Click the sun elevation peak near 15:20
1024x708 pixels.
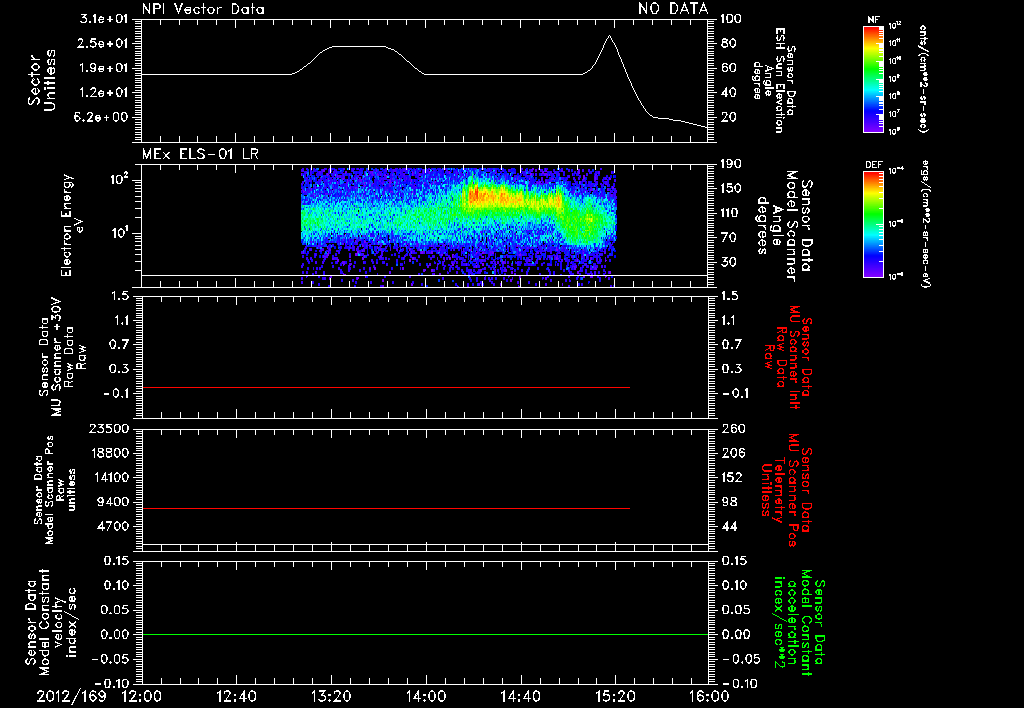coord(609,37)
